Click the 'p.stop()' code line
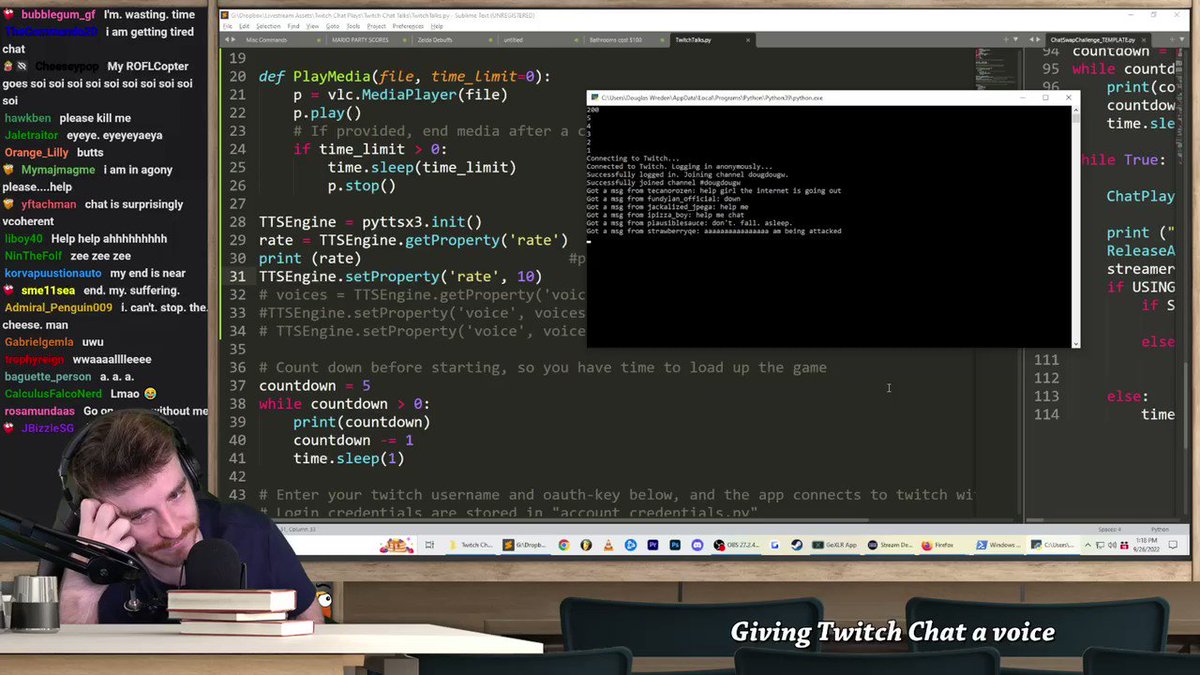 pyautogui.click(x=362, y=186)
